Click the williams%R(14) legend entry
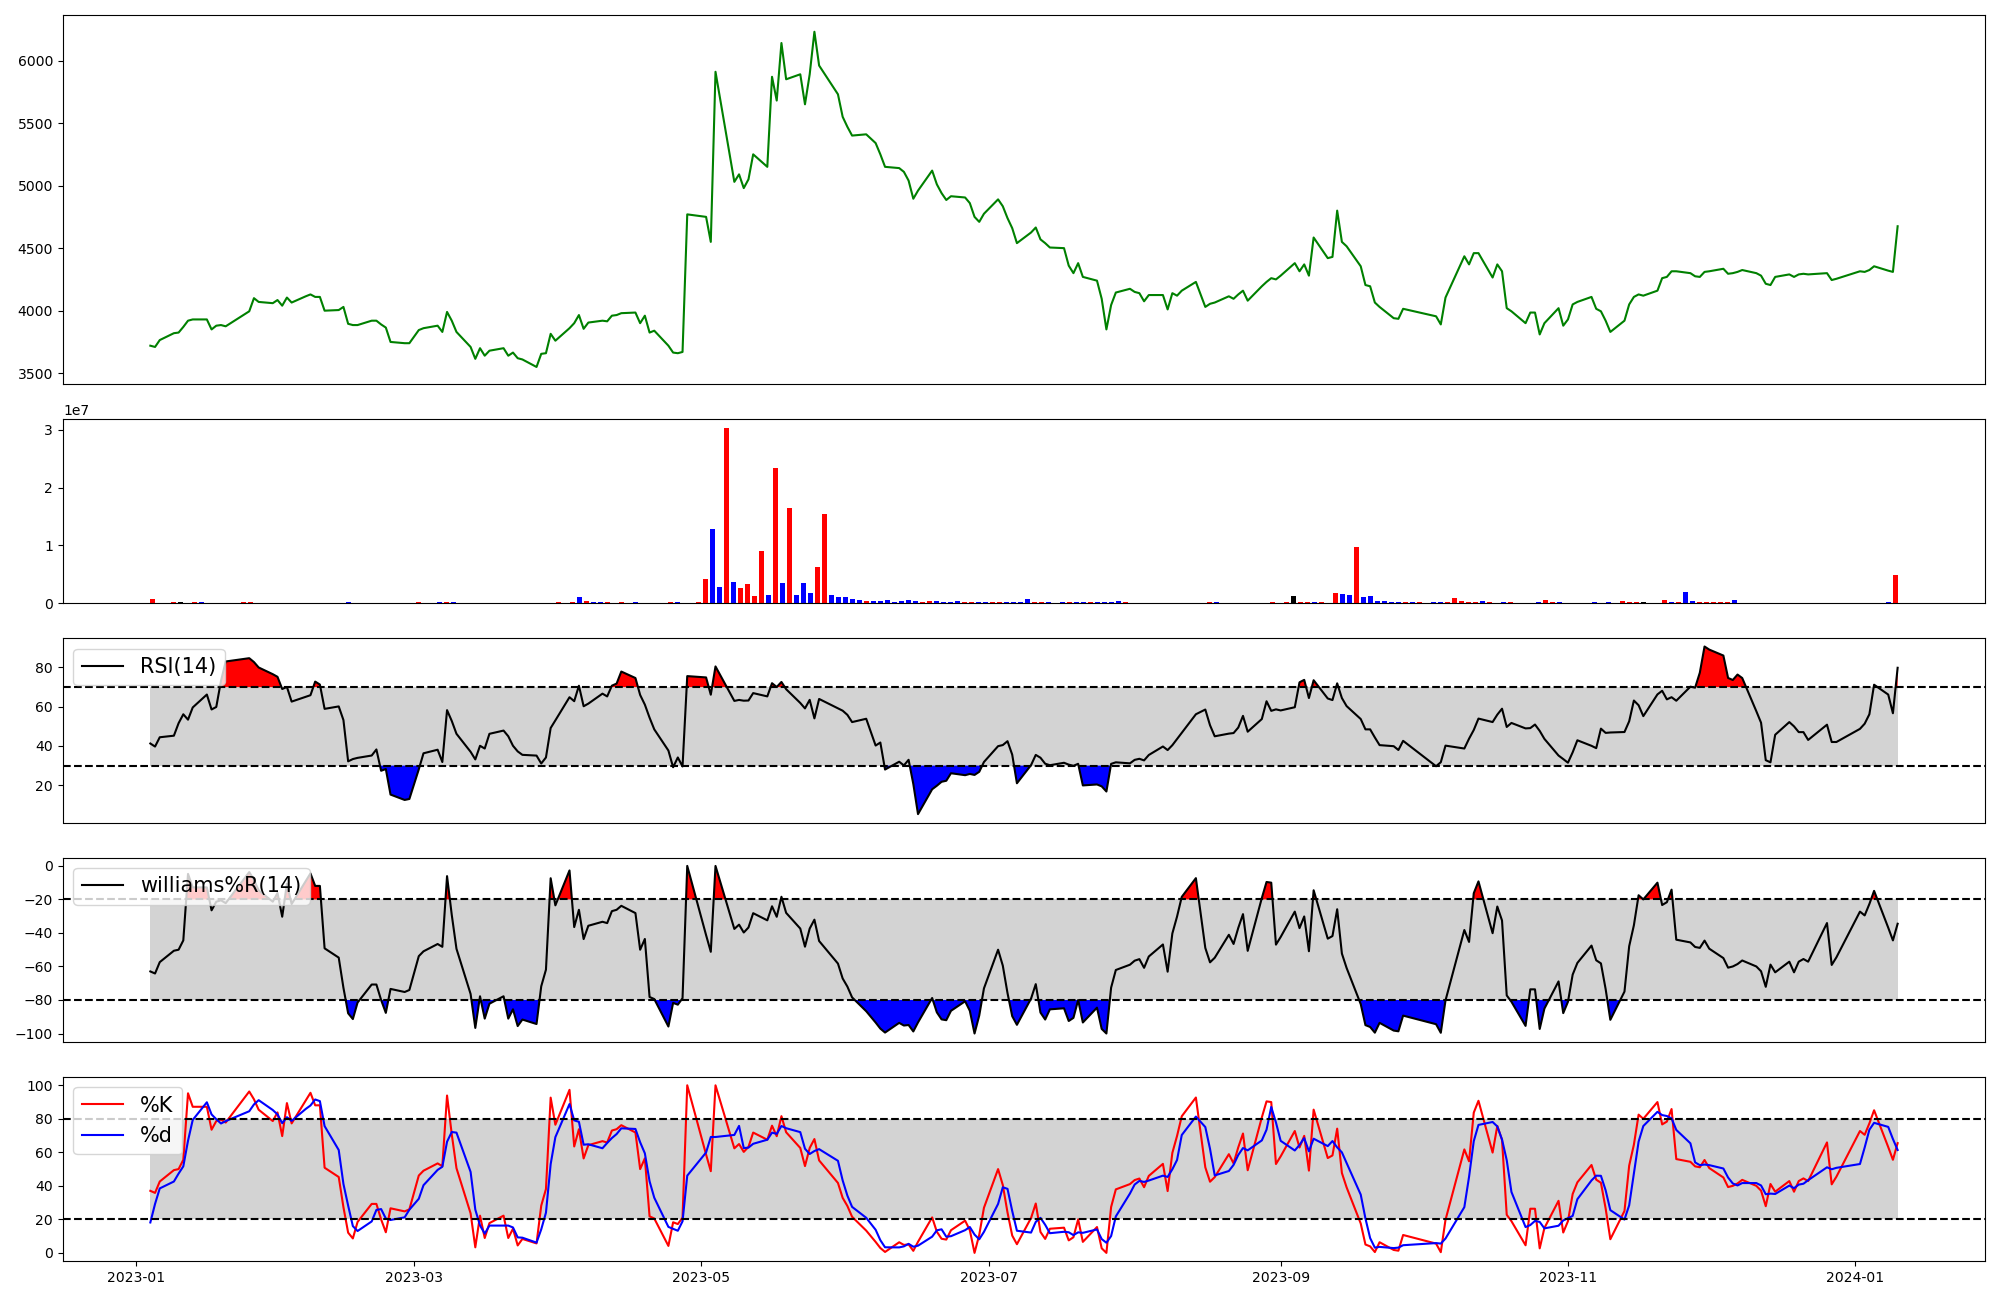The width and height of the screenshot is (2000, 1300). coord(220,885)
